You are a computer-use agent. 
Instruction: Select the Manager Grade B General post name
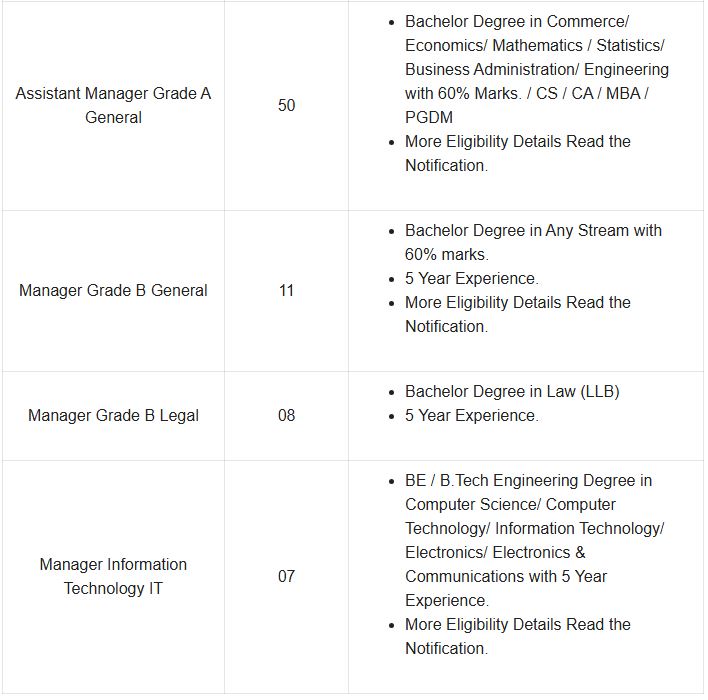pos(113,290)
